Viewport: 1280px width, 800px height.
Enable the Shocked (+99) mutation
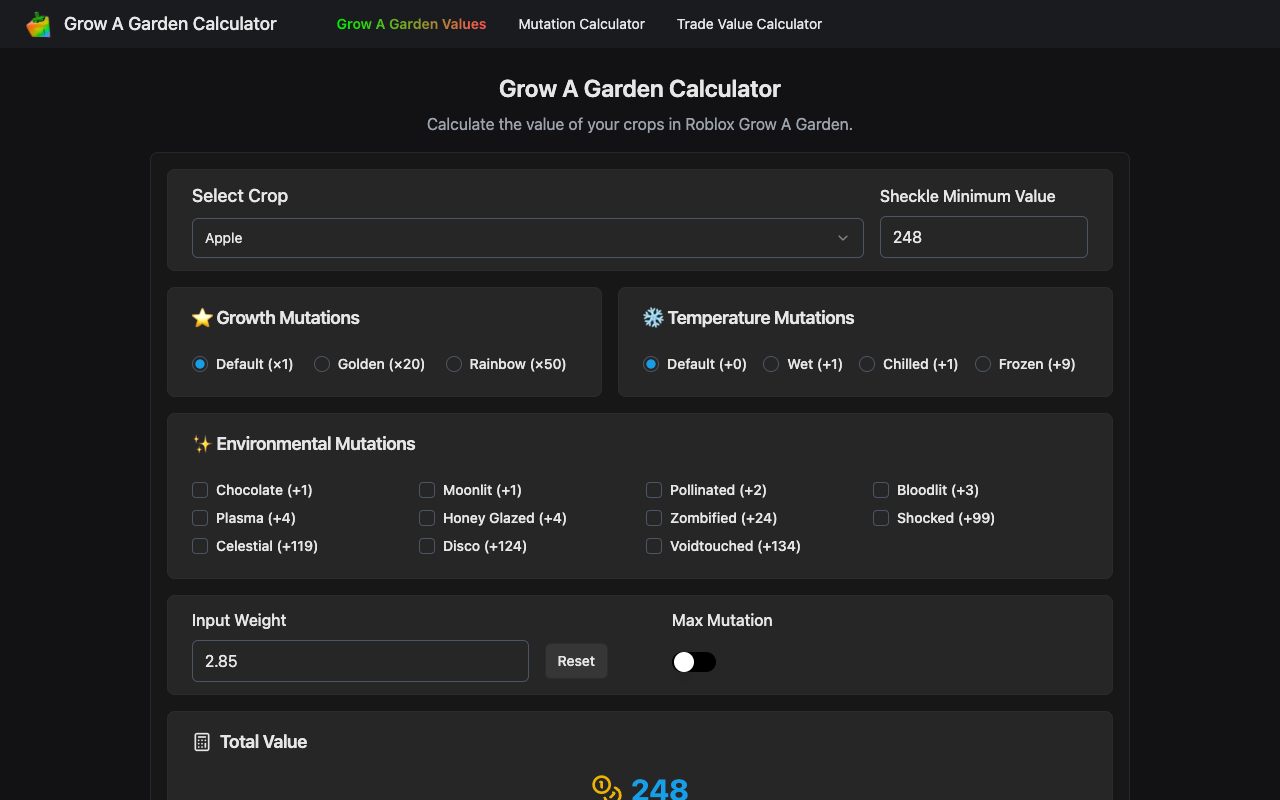881,518
